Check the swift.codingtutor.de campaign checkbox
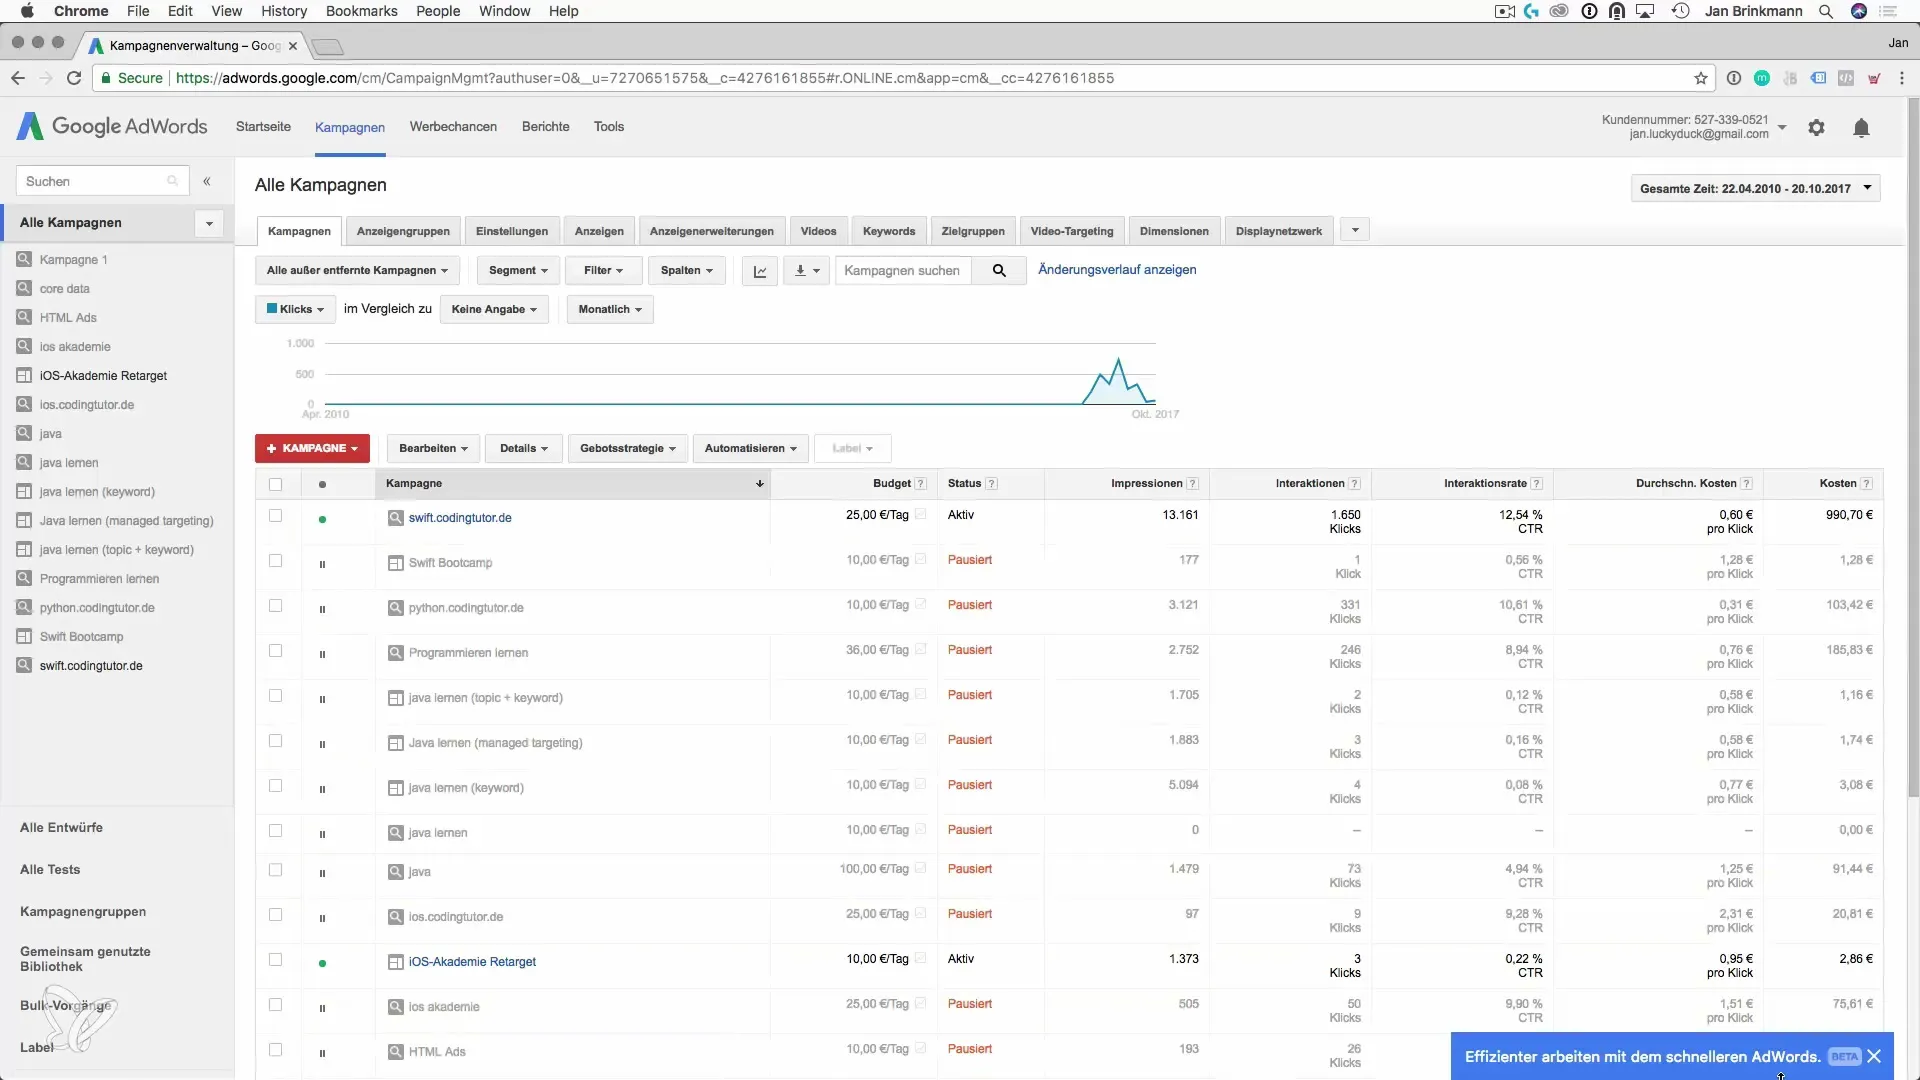This screenshot has width=1920, height=1080. pyautogui.click(x=275, y=516)
